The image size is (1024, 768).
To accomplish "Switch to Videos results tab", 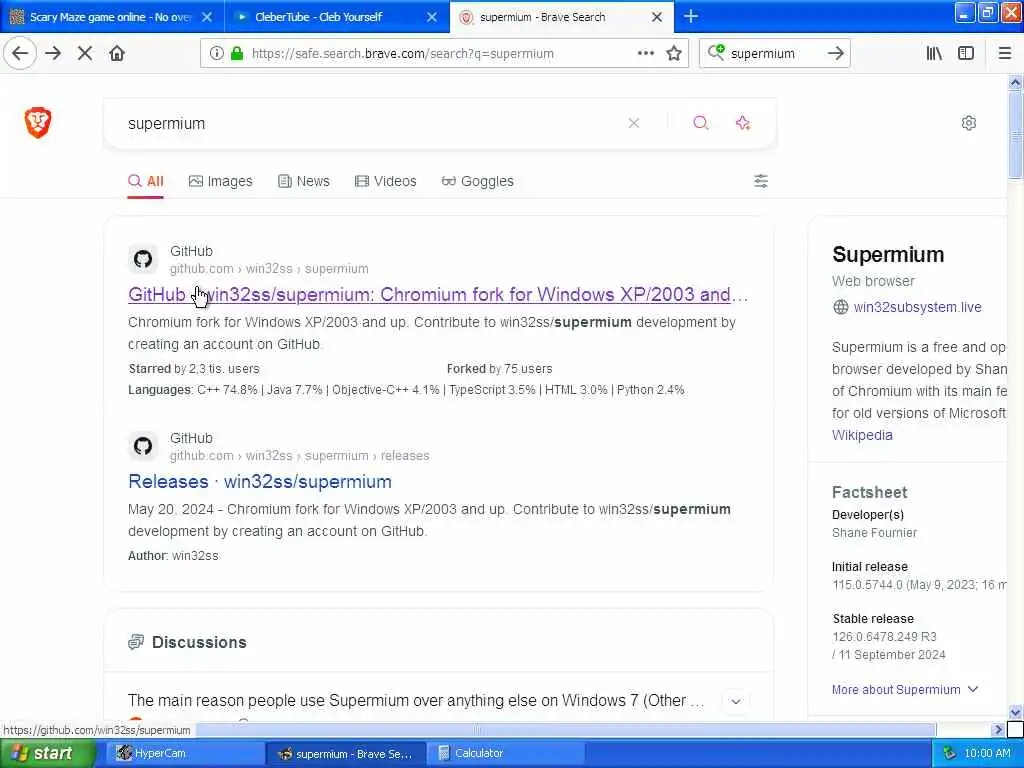I will pyautogui.click(x=385, y=181).
